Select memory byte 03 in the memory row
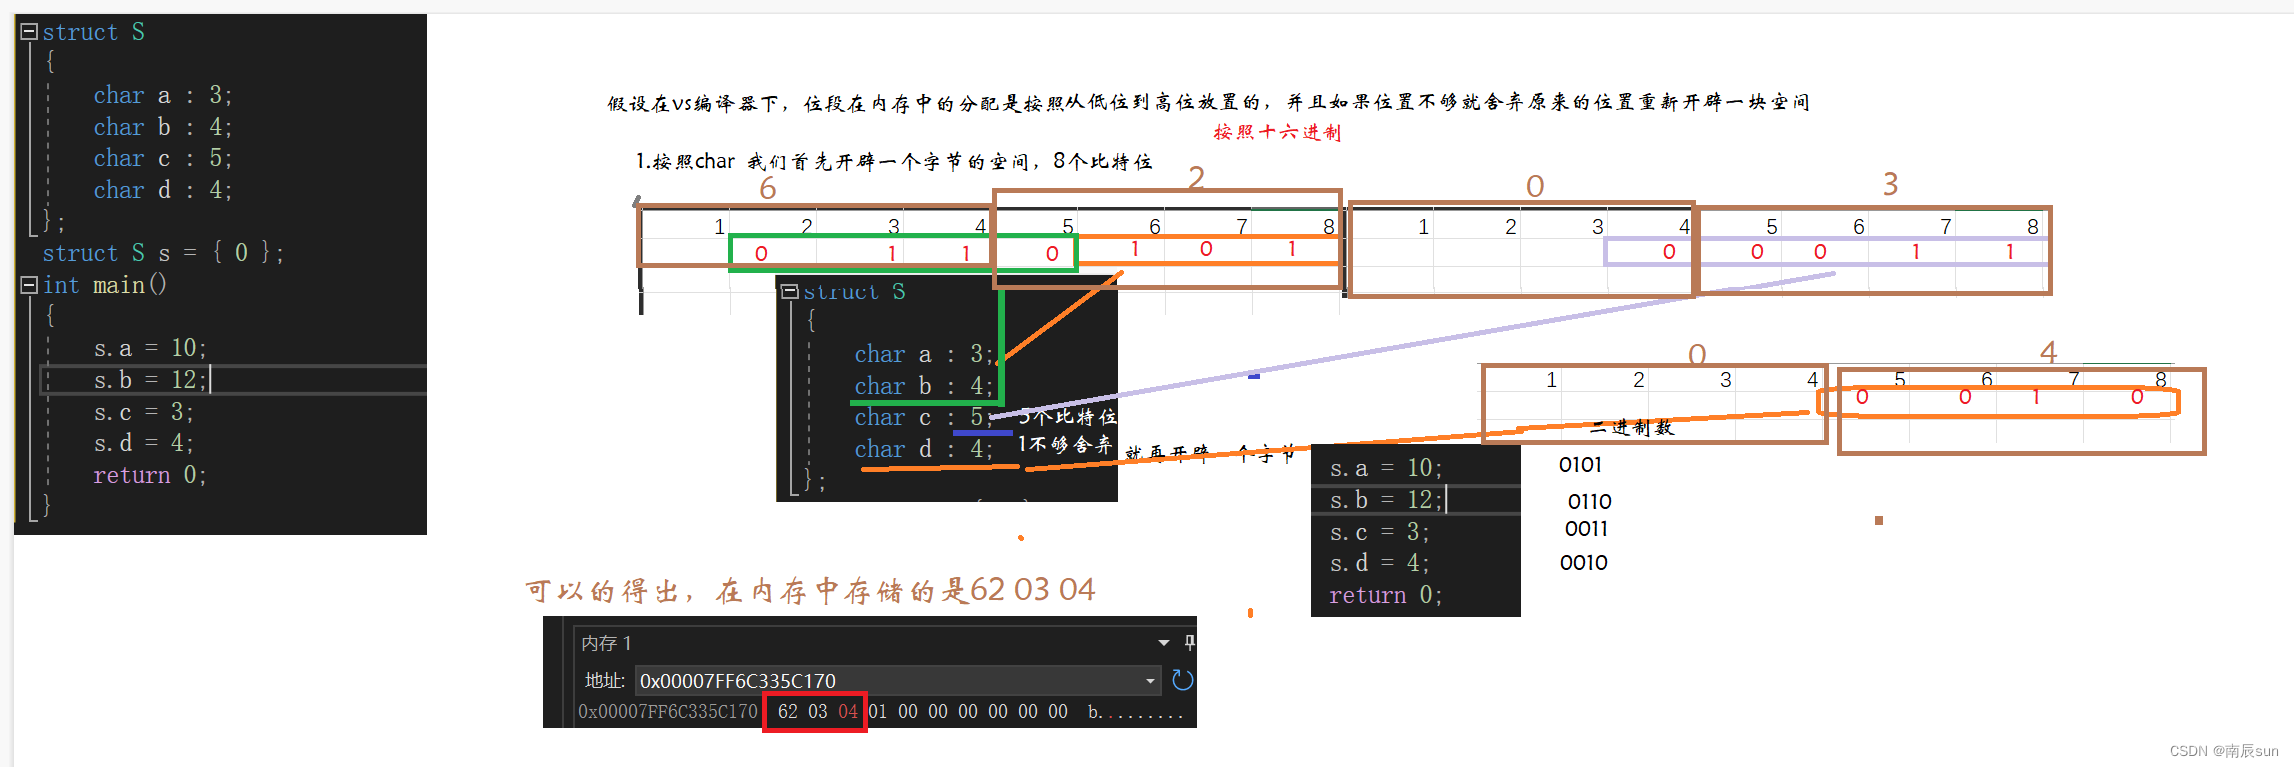2294x767 pixels. tap(818, 711)
